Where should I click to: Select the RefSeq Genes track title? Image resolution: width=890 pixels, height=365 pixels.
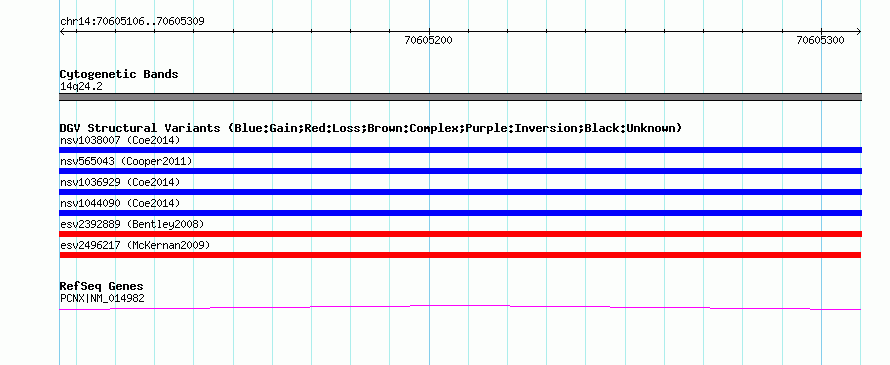click(x=102, y=286)
